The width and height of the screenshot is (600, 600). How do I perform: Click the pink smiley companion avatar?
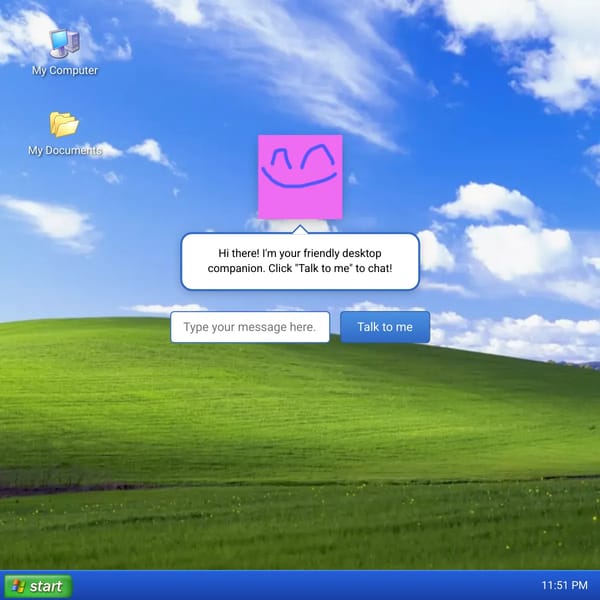coord(300,177)
